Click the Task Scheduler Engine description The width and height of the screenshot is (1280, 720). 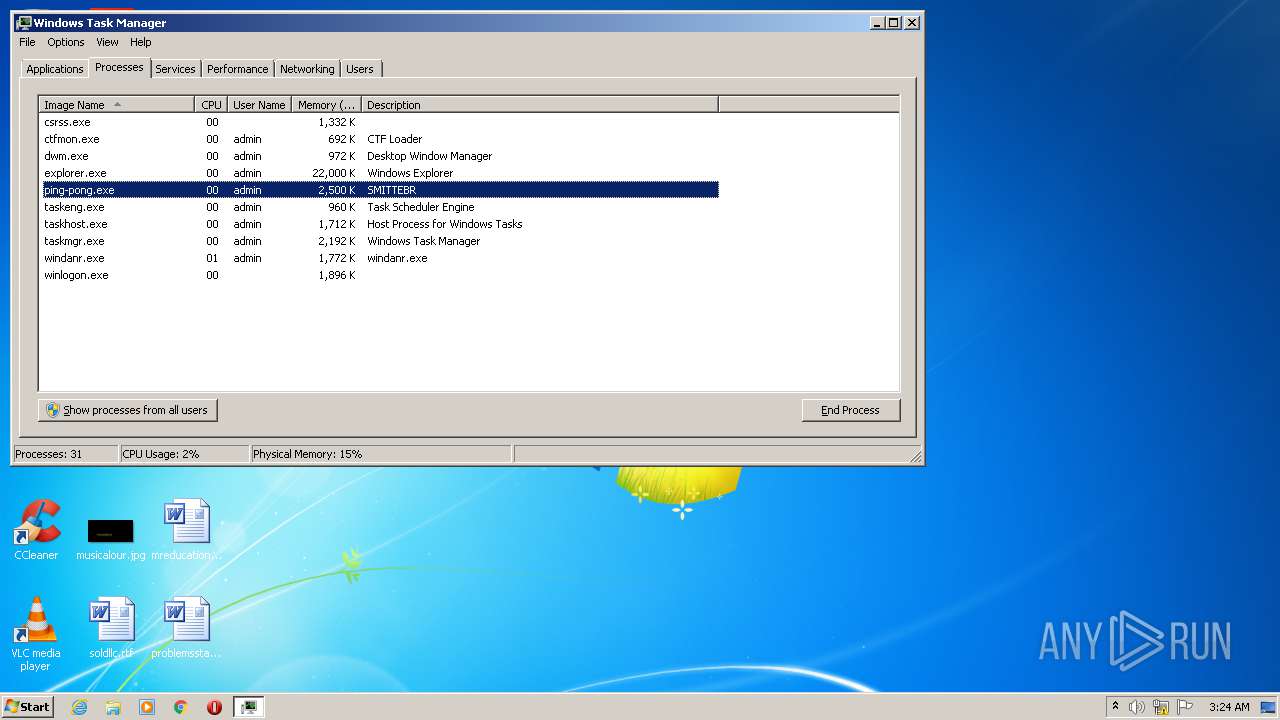(421, 207)
